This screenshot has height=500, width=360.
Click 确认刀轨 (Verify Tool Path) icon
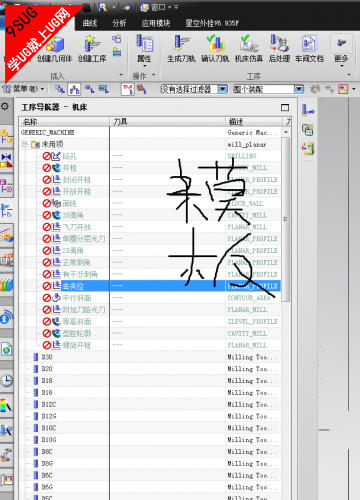pos(215,49)
